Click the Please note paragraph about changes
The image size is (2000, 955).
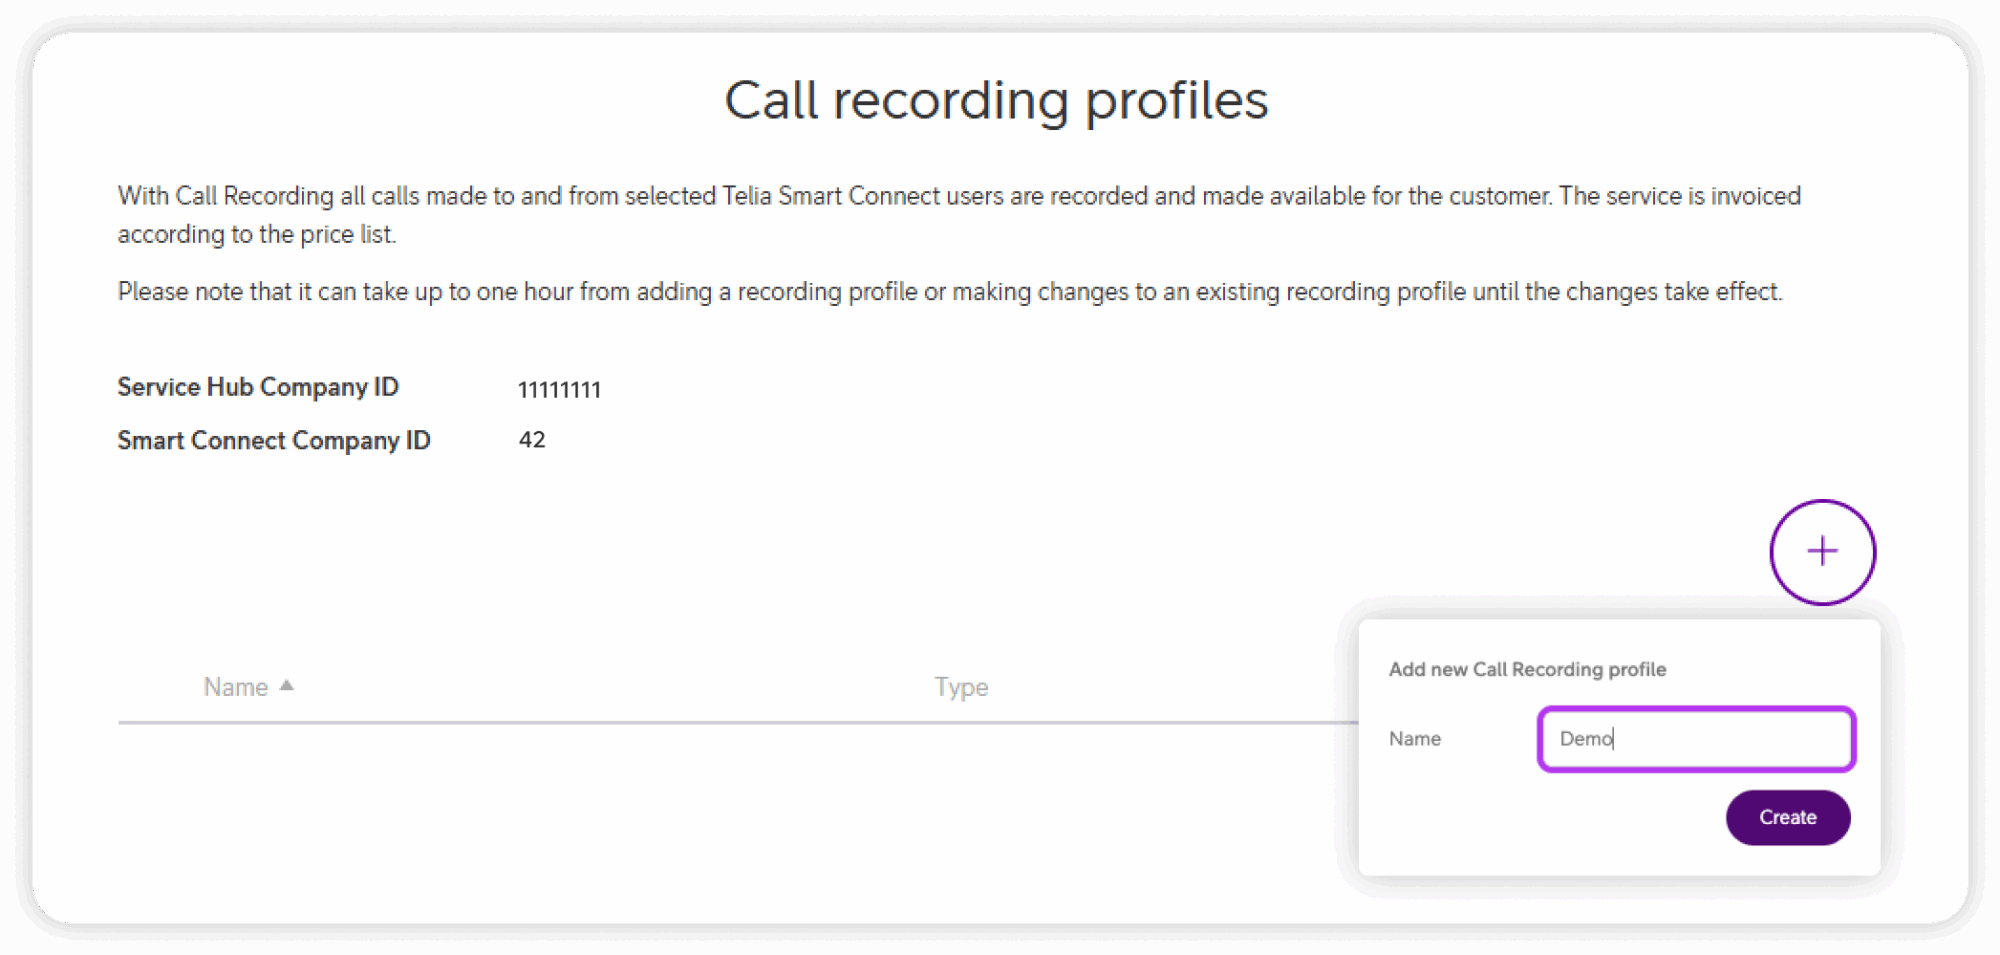pos(949,291)
